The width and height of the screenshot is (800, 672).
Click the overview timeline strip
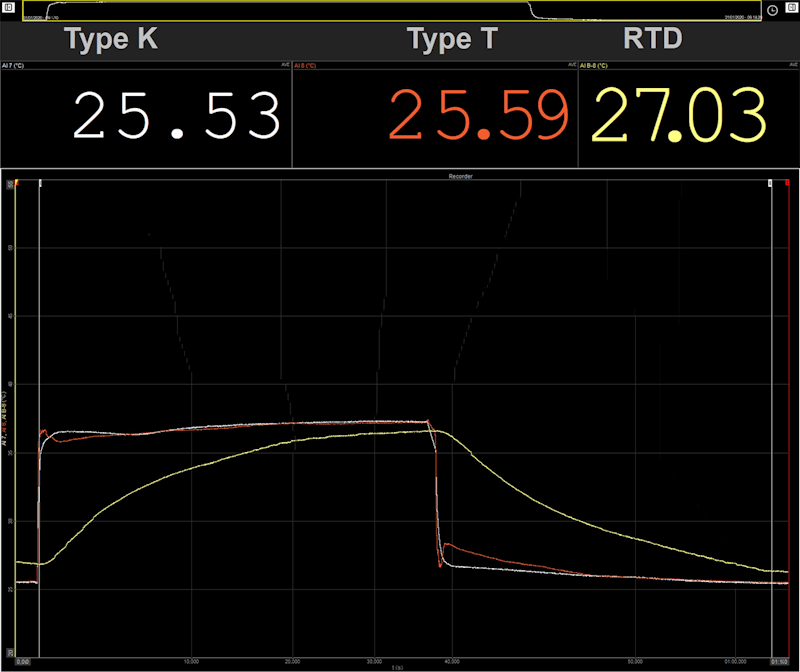coord(392,11)
